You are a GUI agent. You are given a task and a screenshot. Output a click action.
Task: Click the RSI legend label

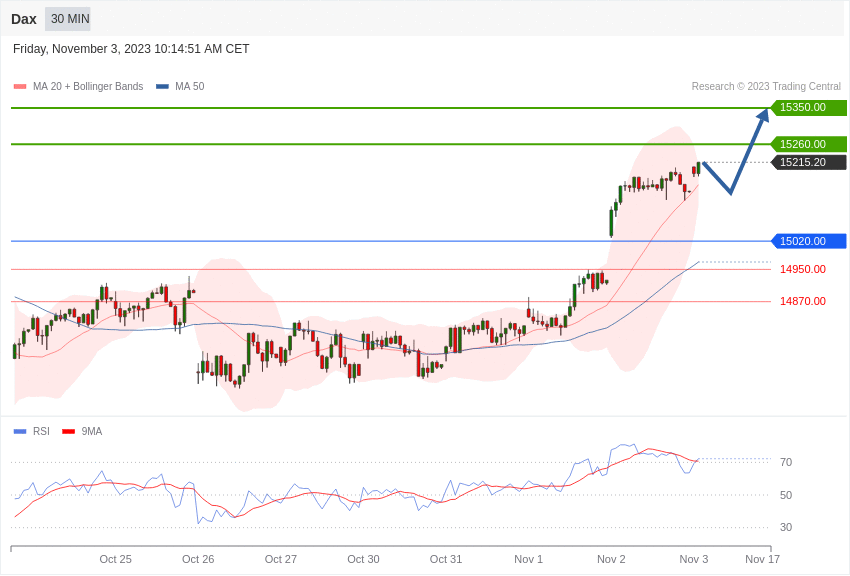click(41, 431)
